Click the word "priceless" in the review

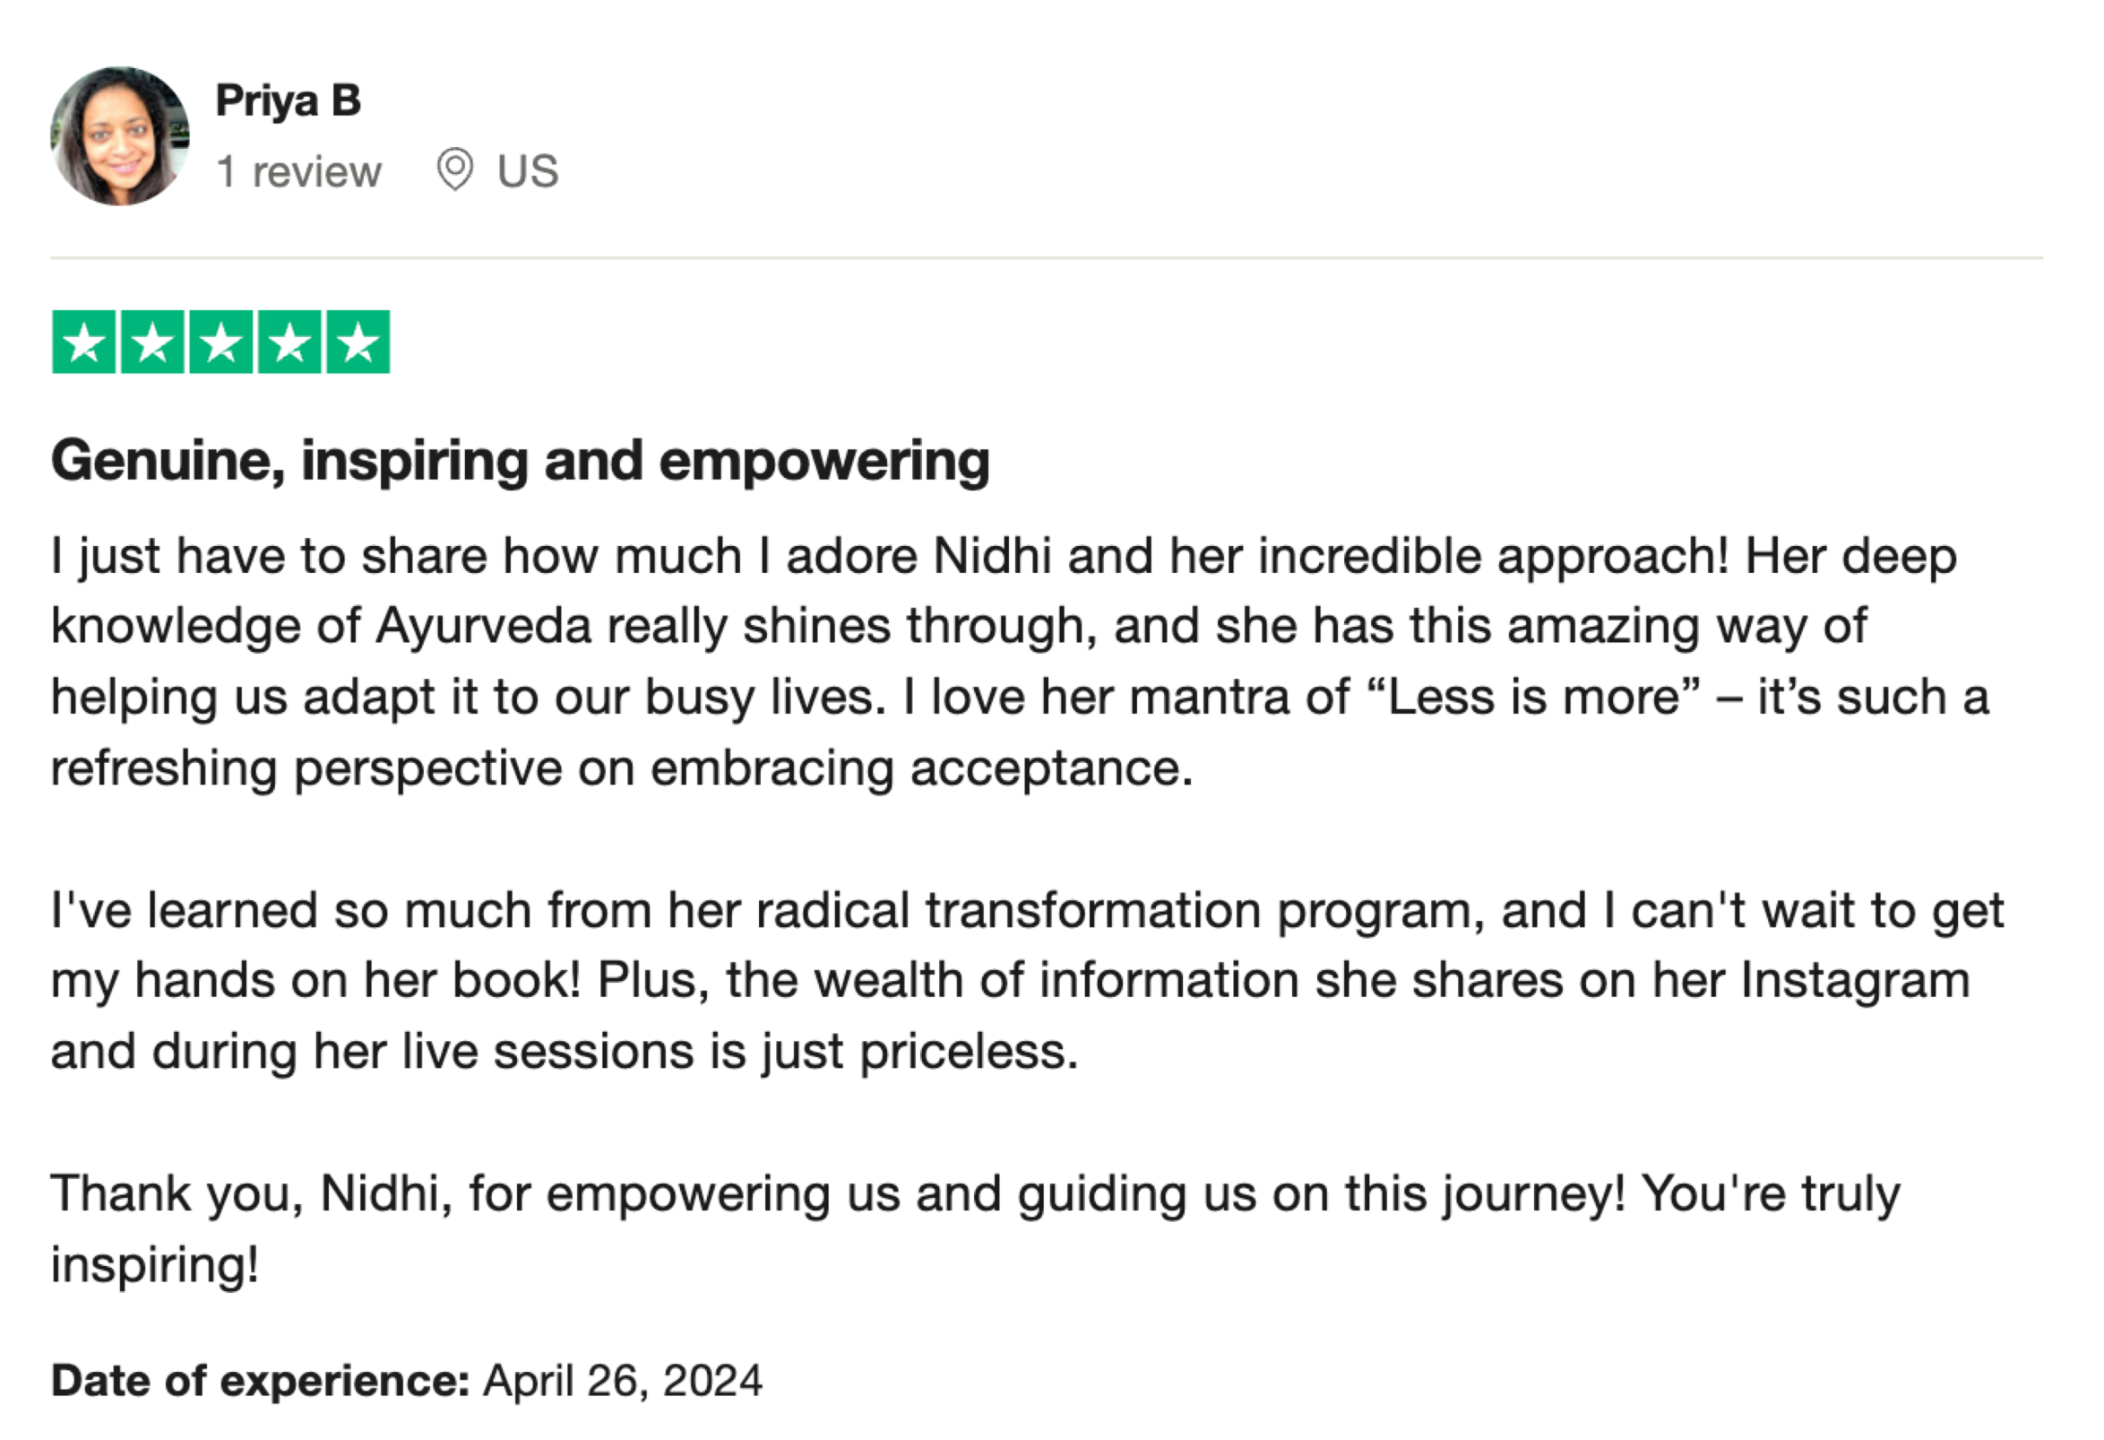click(x=967, y=1052)
